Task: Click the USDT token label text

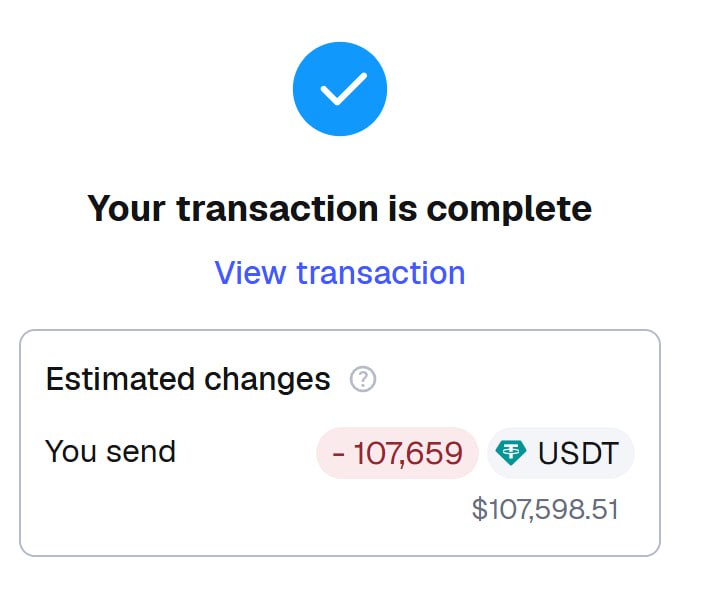Action: 578,453
